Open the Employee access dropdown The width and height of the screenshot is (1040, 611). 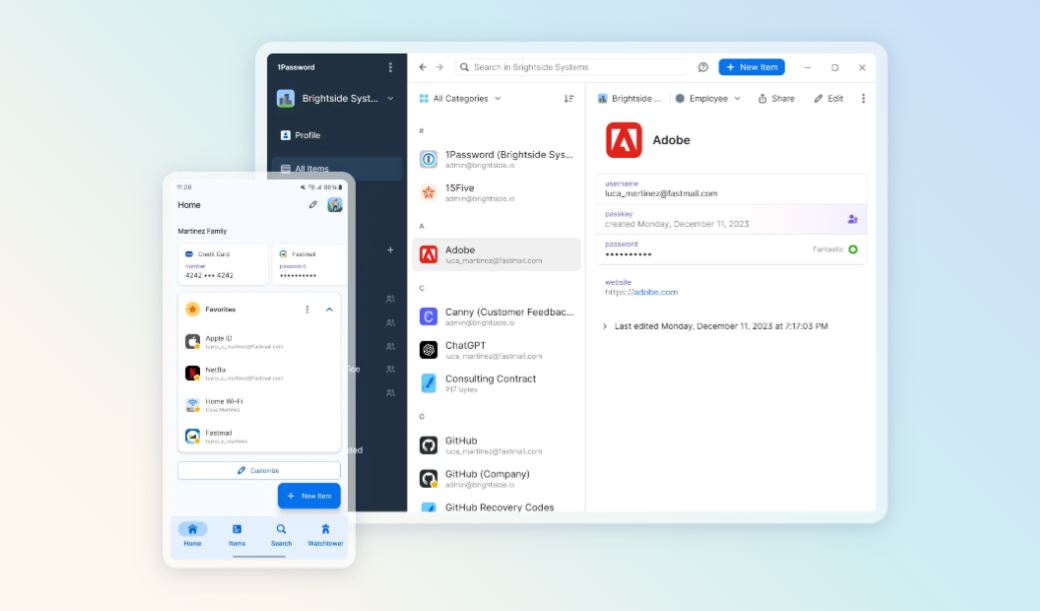point(706,98)
